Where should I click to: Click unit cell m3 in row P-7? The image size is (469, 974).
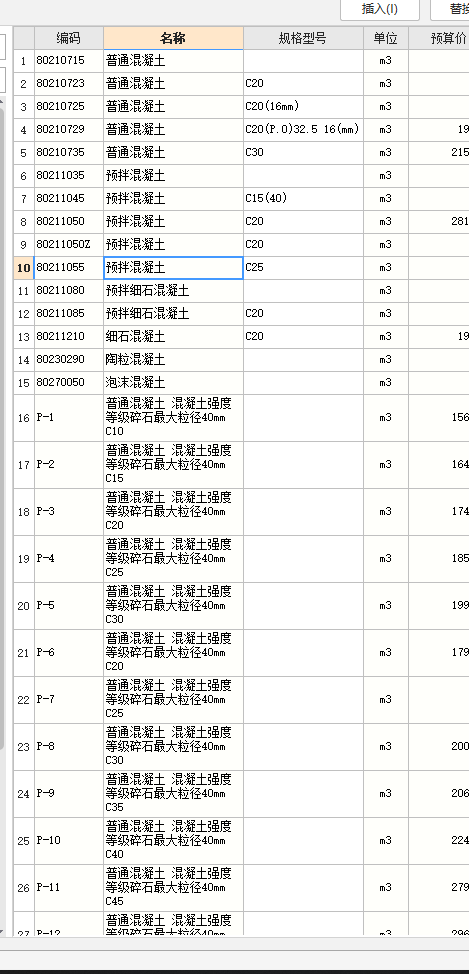pos(386,699)
